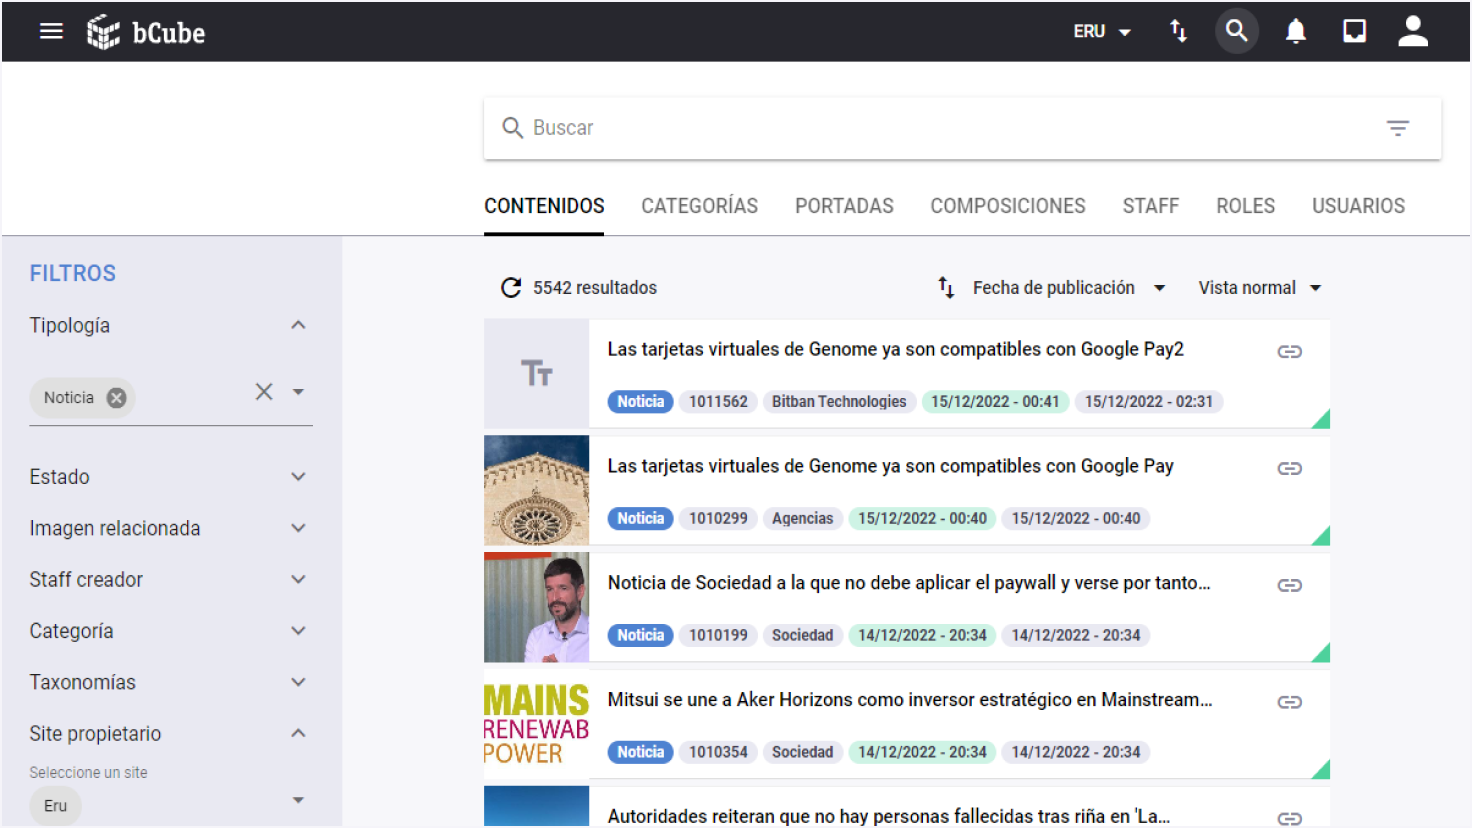This screenshot has width=1472, height=828.
Task: Click the Eru site chip
Action: [x=55, y=806]
